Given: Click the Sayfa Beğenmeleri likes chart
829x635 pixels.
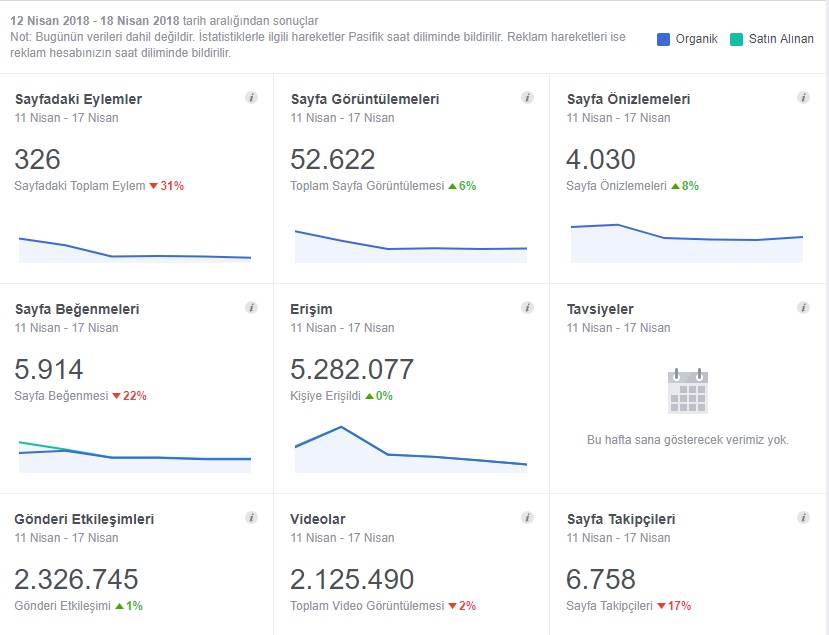Looking at the screenshot, I should [x=135, y=456].
